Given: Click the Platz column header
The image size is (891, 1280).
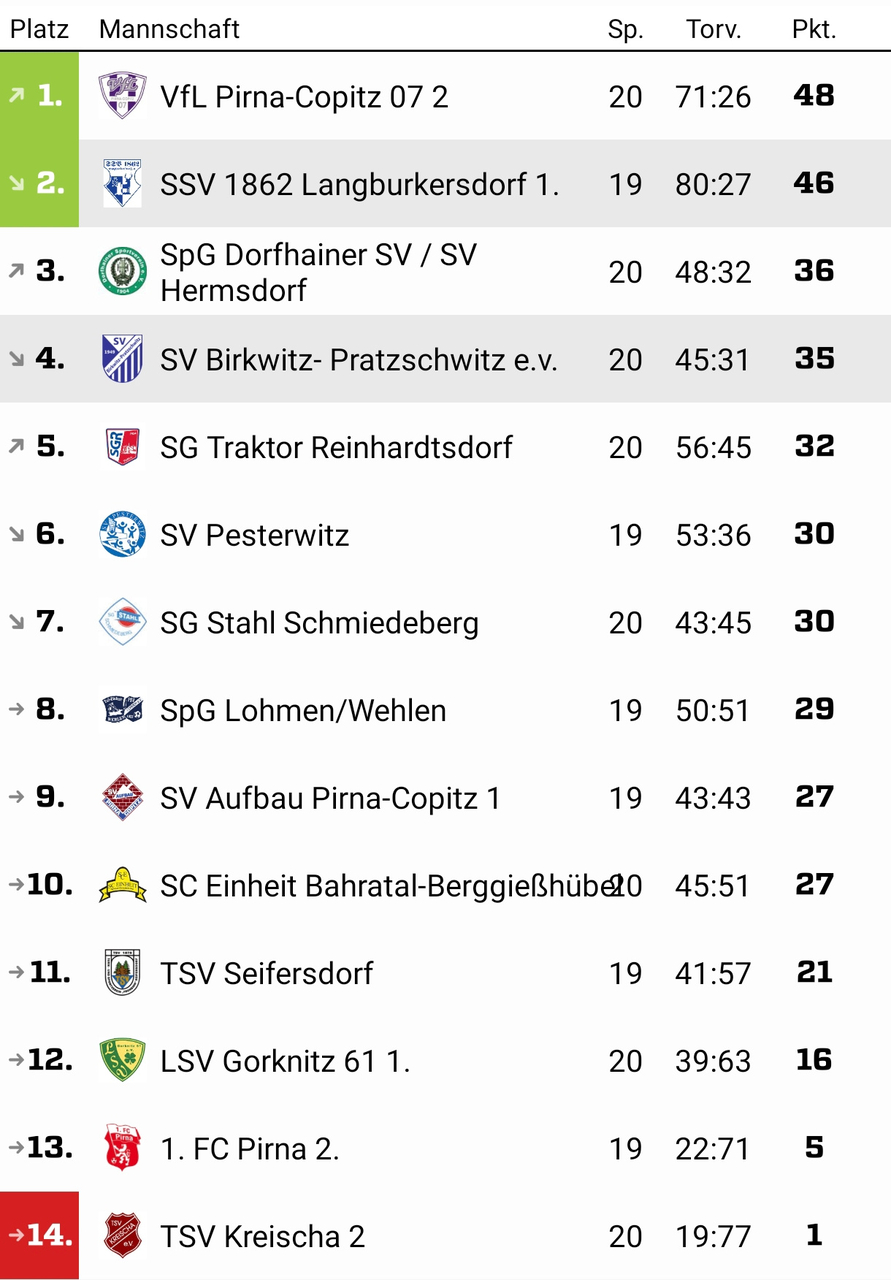Looking at the screenshot, I should pyautogui.click(x=40, y=29).
